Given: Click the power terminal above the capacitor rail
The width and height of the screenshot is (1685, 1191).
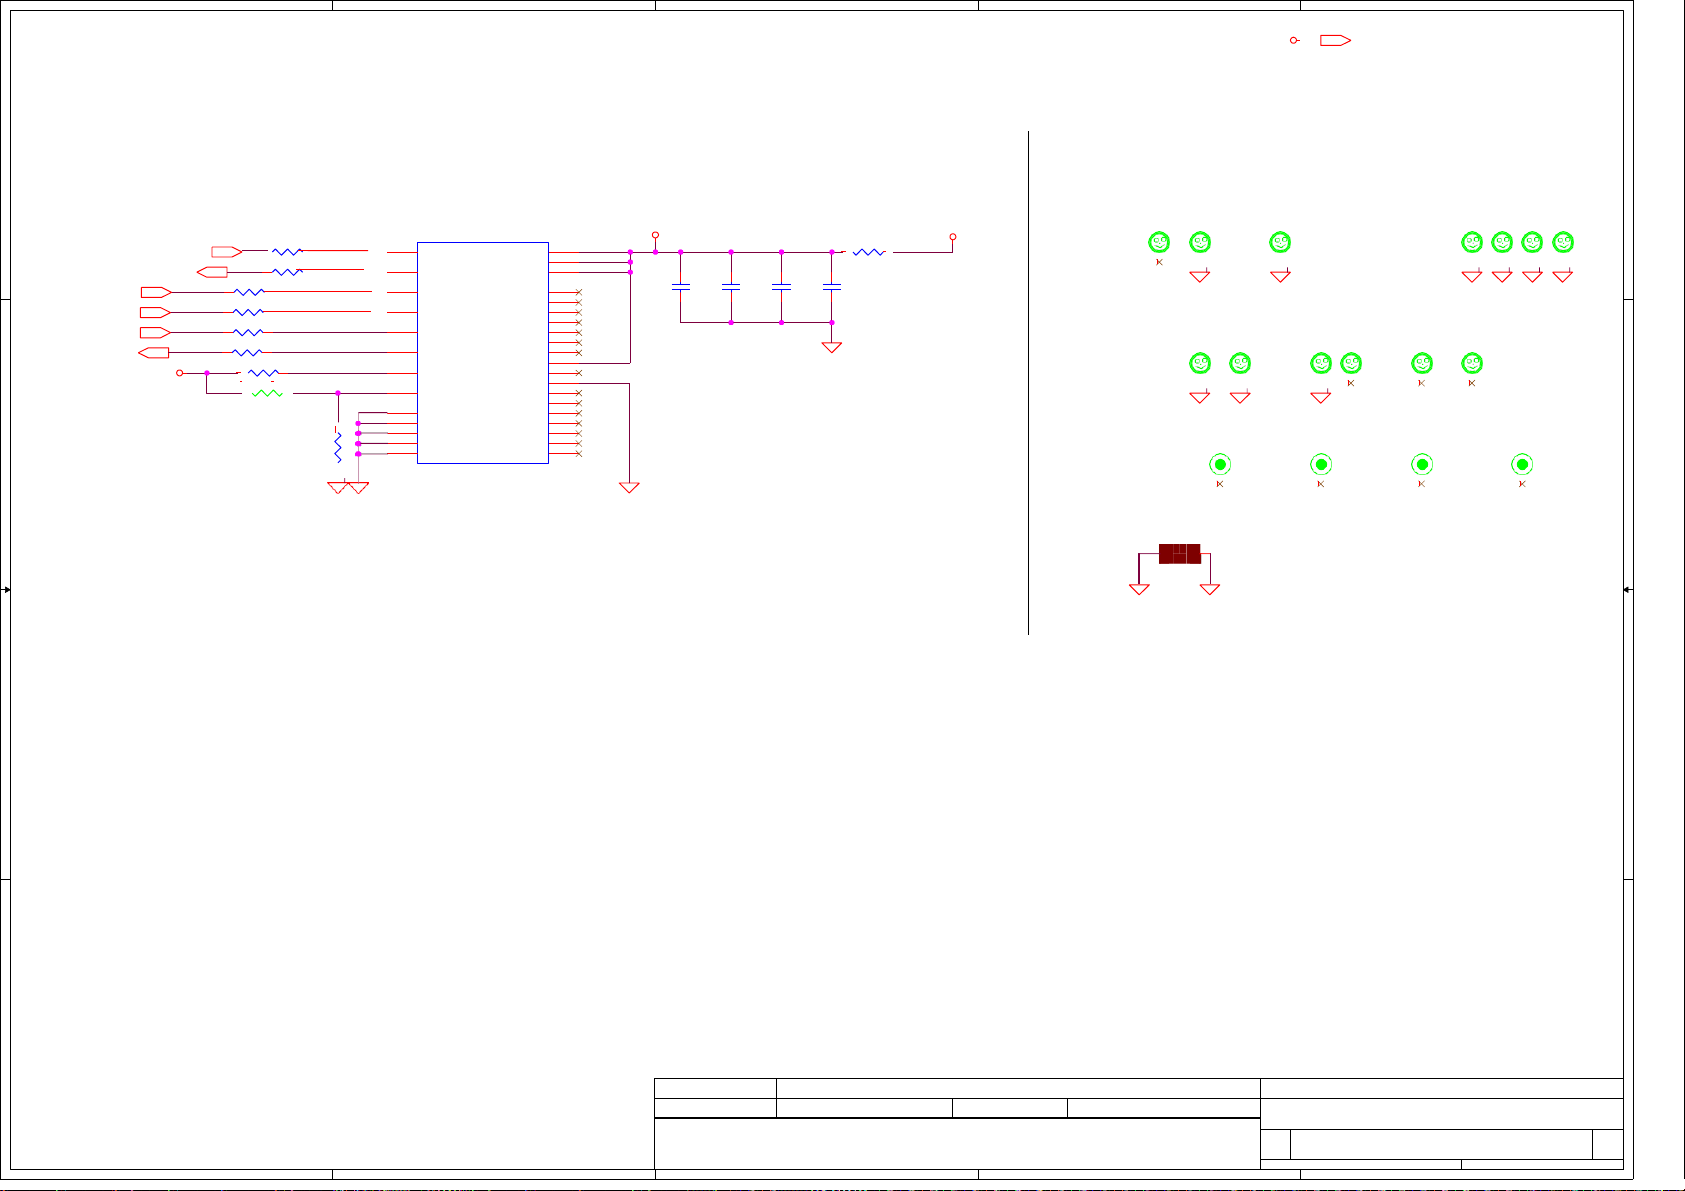Looking at the screenshot, I should coord(655,235).
